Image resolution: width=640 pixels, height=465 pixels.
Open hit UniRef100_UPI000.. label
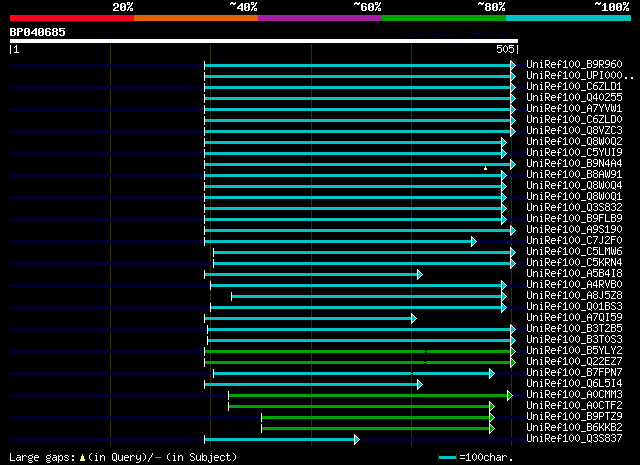(x=580, y=75)
